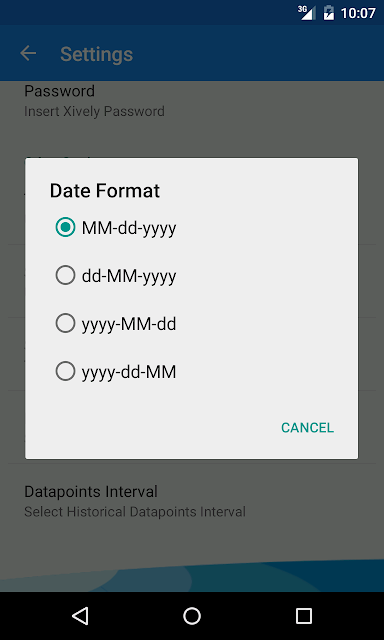
Task: Tap the 'yyyy-MM-dd' option label text
Action: point(129,324)
